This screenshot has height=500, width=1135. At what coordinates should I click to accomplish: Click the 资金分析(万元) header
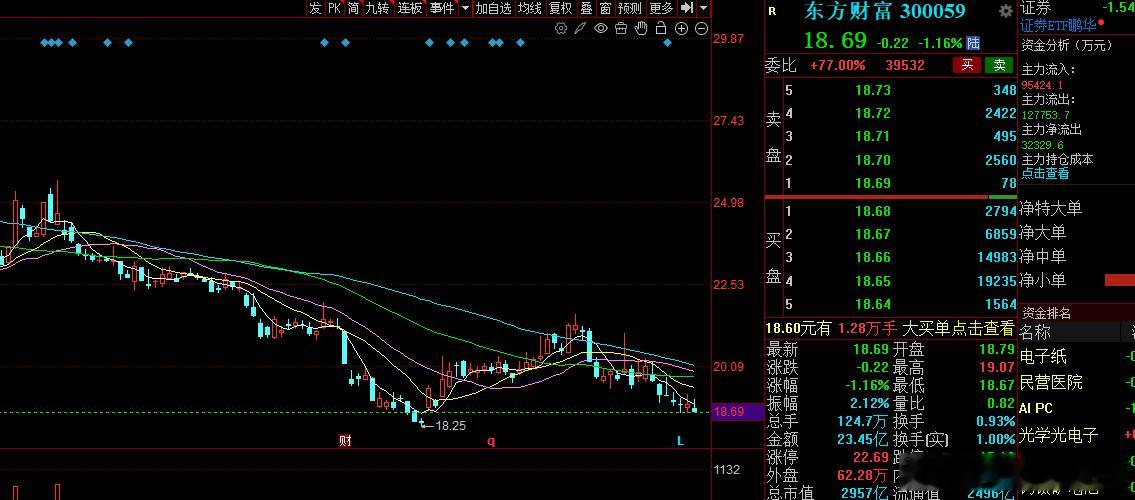(1066, 45)
